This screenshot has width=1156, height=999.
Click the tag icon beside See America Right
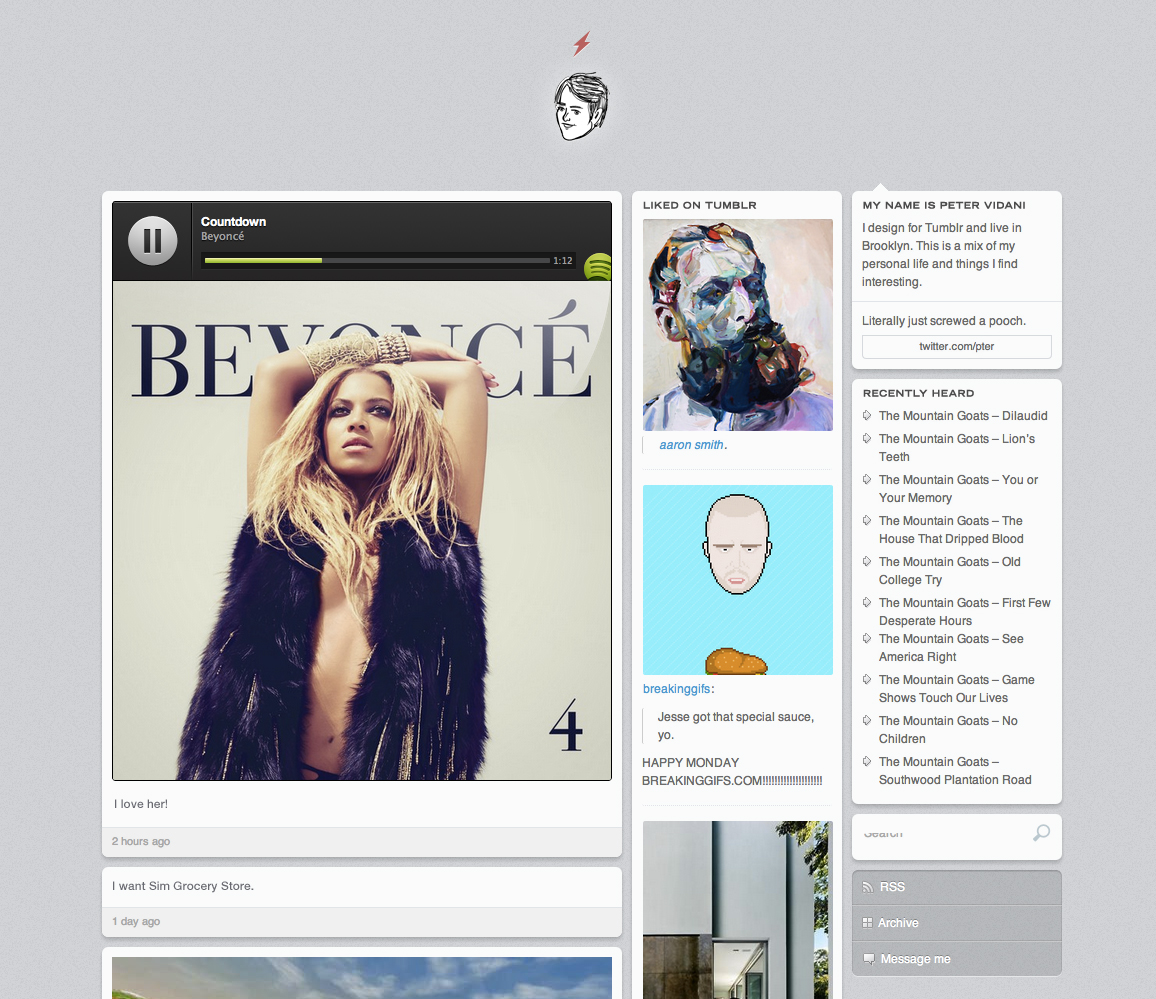point(867,638)
